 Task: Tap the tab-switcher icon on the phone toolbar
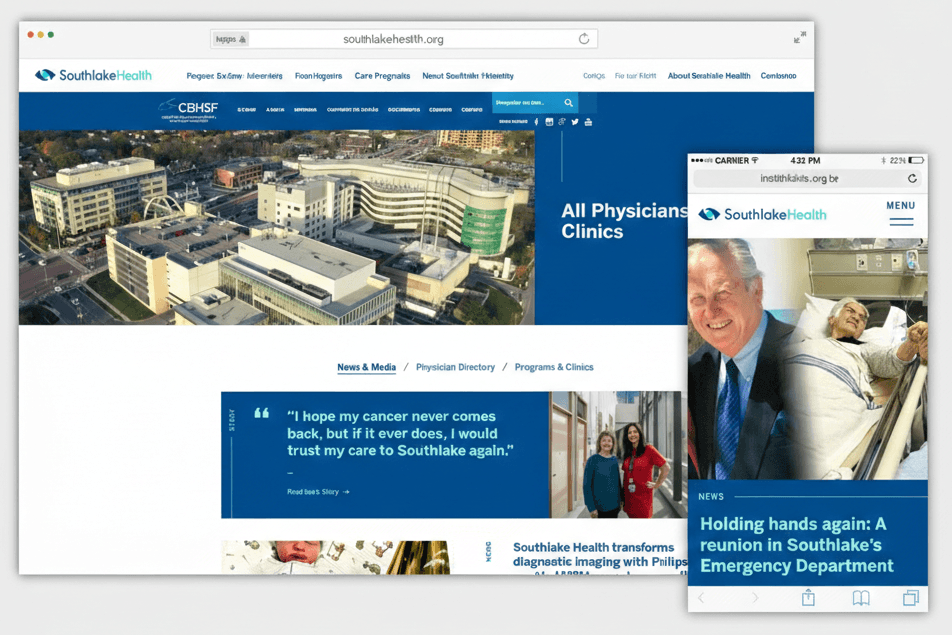point(910,597)
